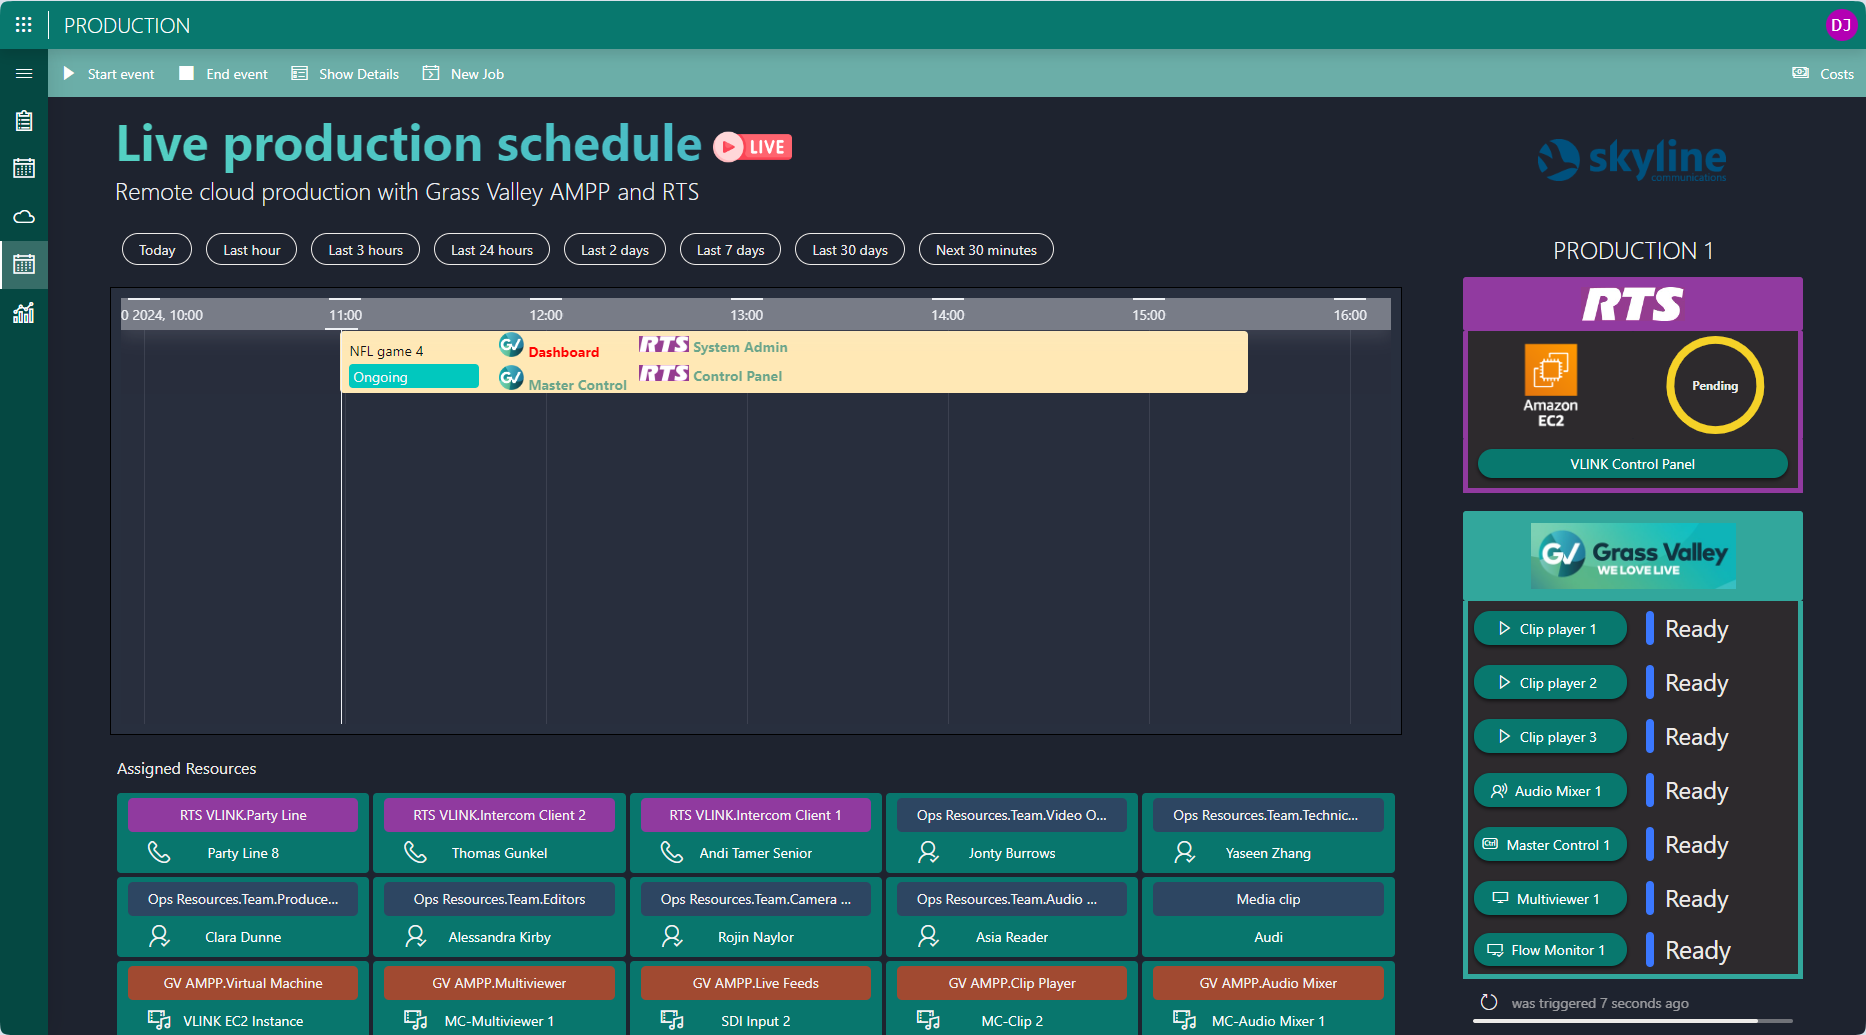Click device icon for SDI Input 2
This screenshot has height=1035, width=1866.
[x=672, y=1020]
